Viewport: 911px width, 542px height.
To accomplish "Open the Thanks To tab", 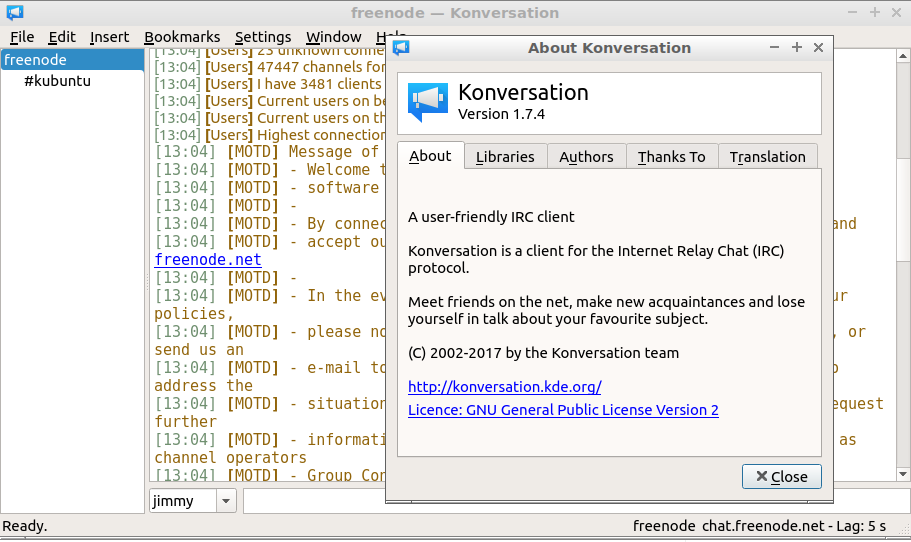I will (672, 157).
